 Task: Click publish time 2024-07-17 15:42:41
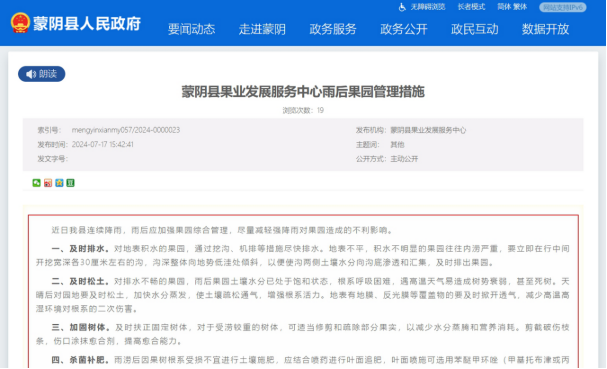(x=103, y=144)
